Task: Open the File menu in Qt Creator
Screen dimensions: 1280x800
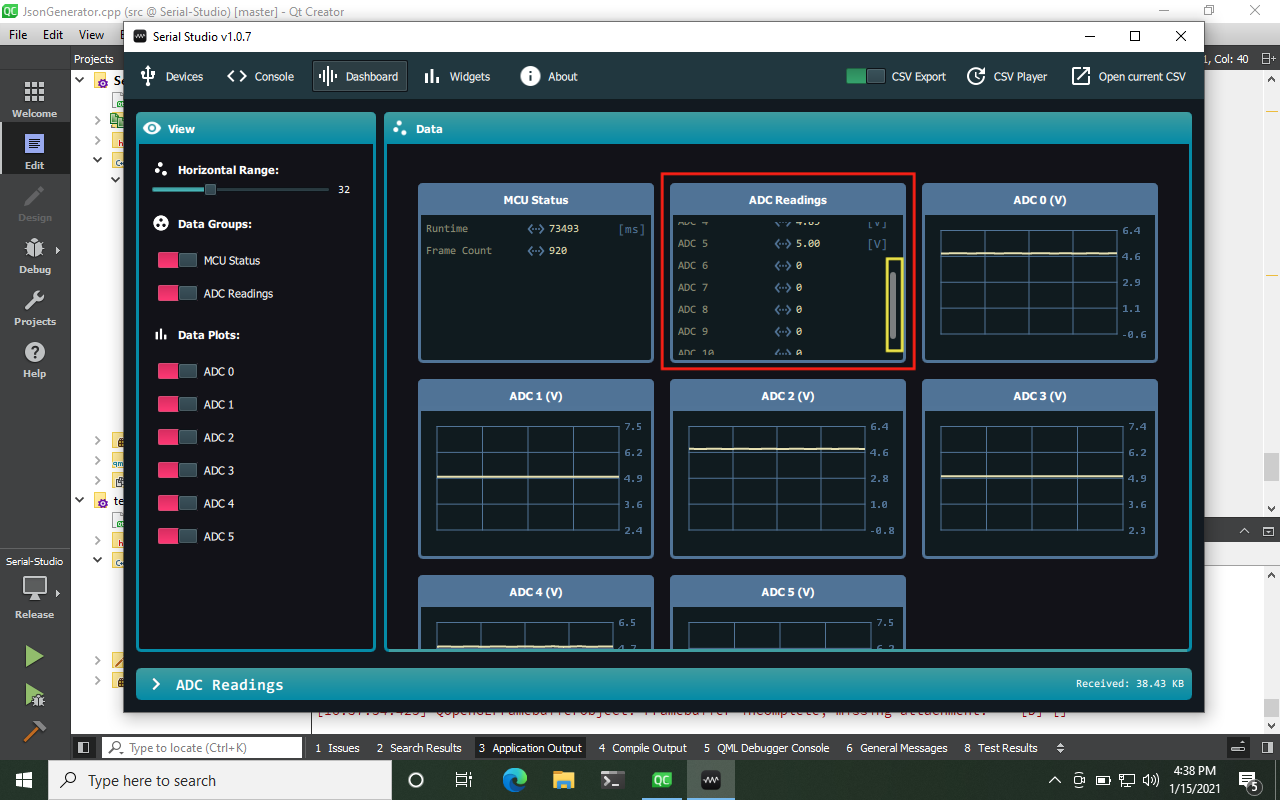Action: click(x=17, y=33)
